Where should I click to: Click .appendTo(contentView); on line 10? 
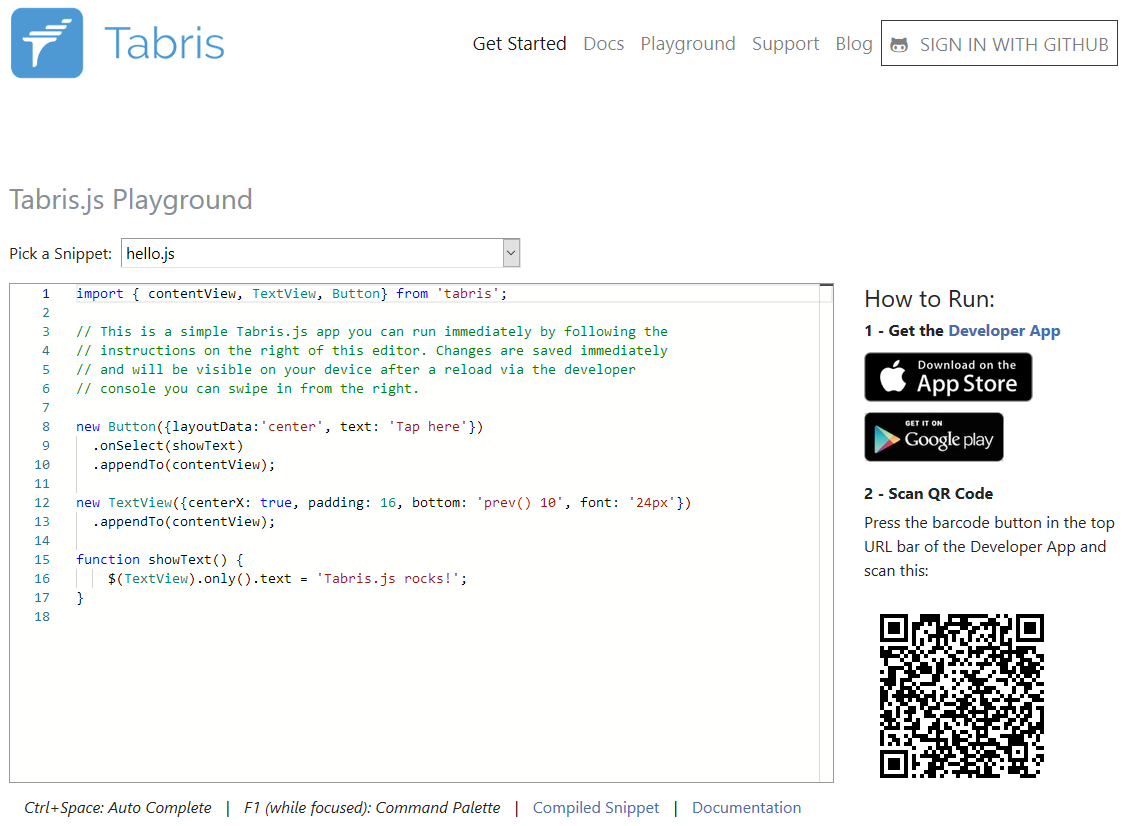click(184, 465)
